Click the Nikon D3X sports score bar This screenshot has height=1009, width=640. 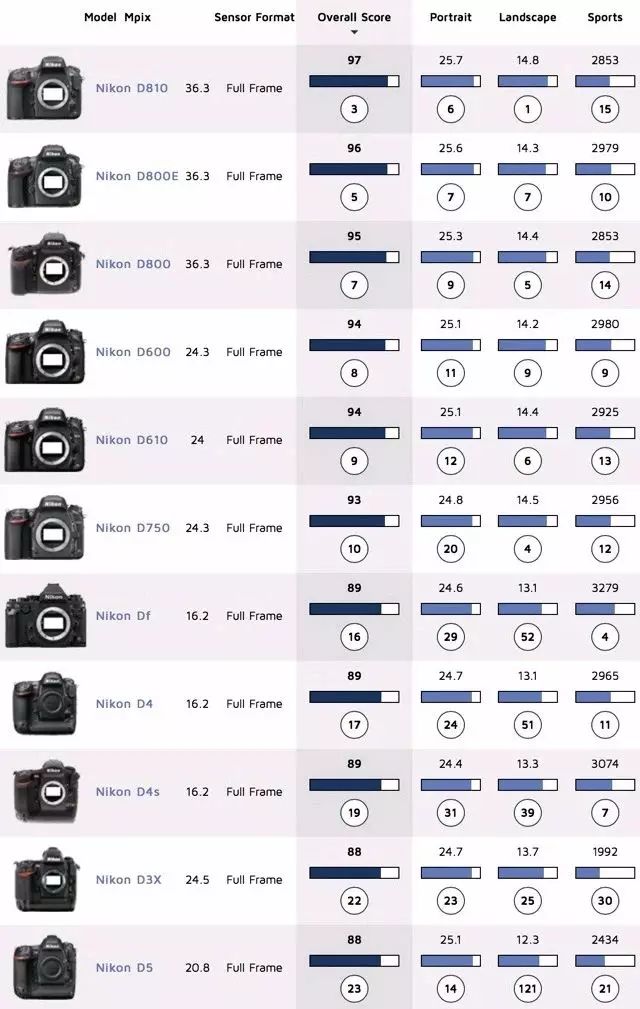click(x=605, y=873)
